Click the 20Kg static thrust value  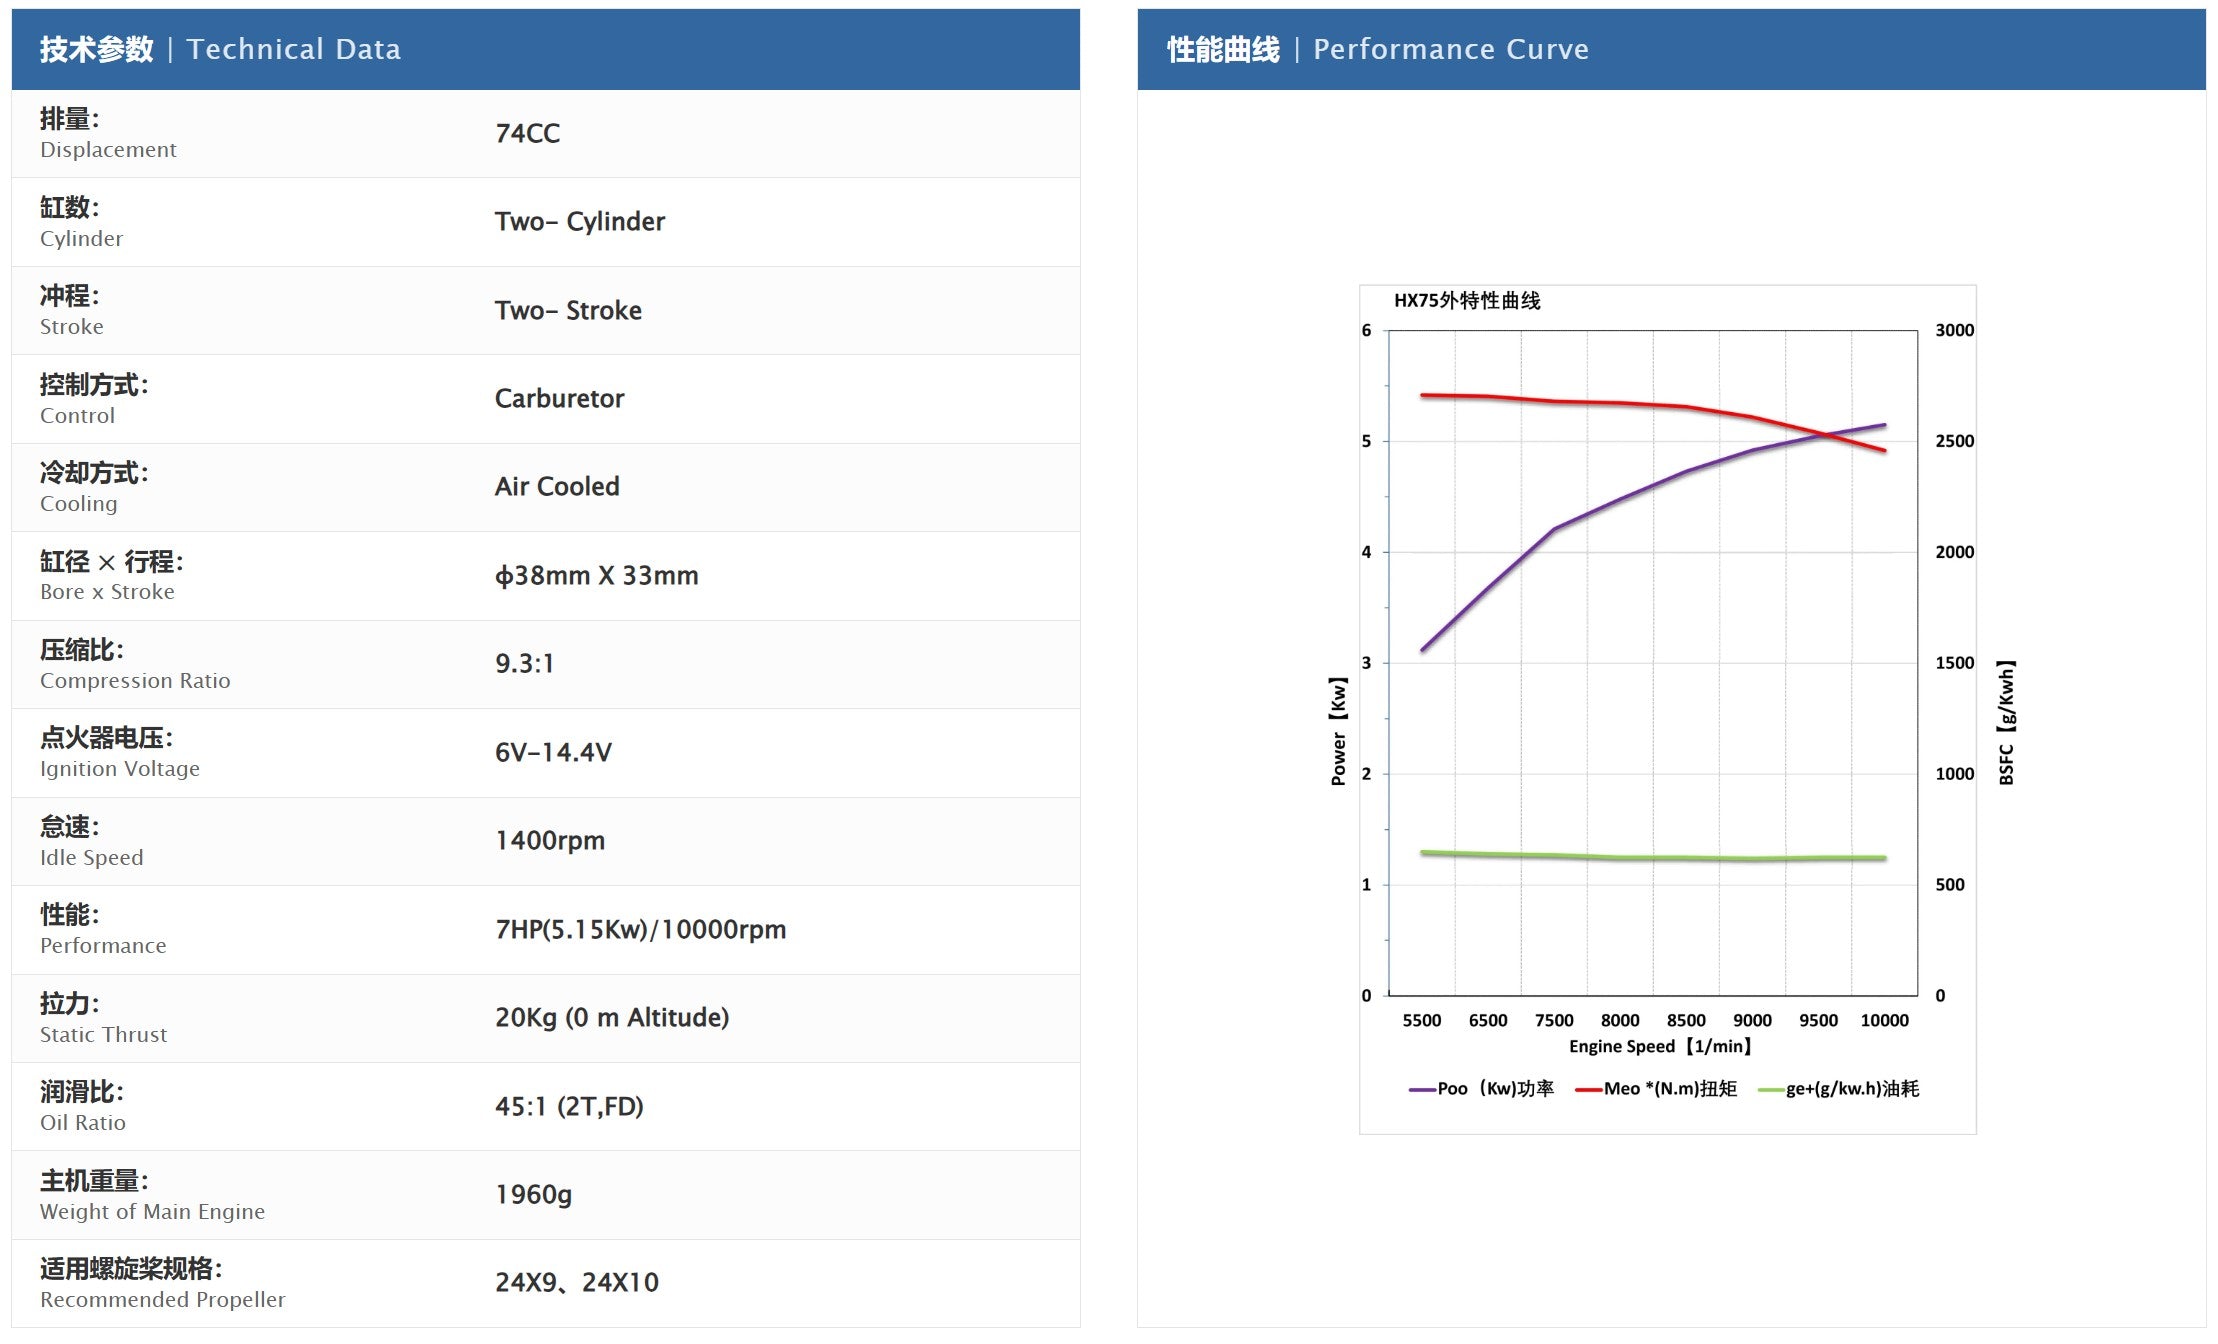612,1017
